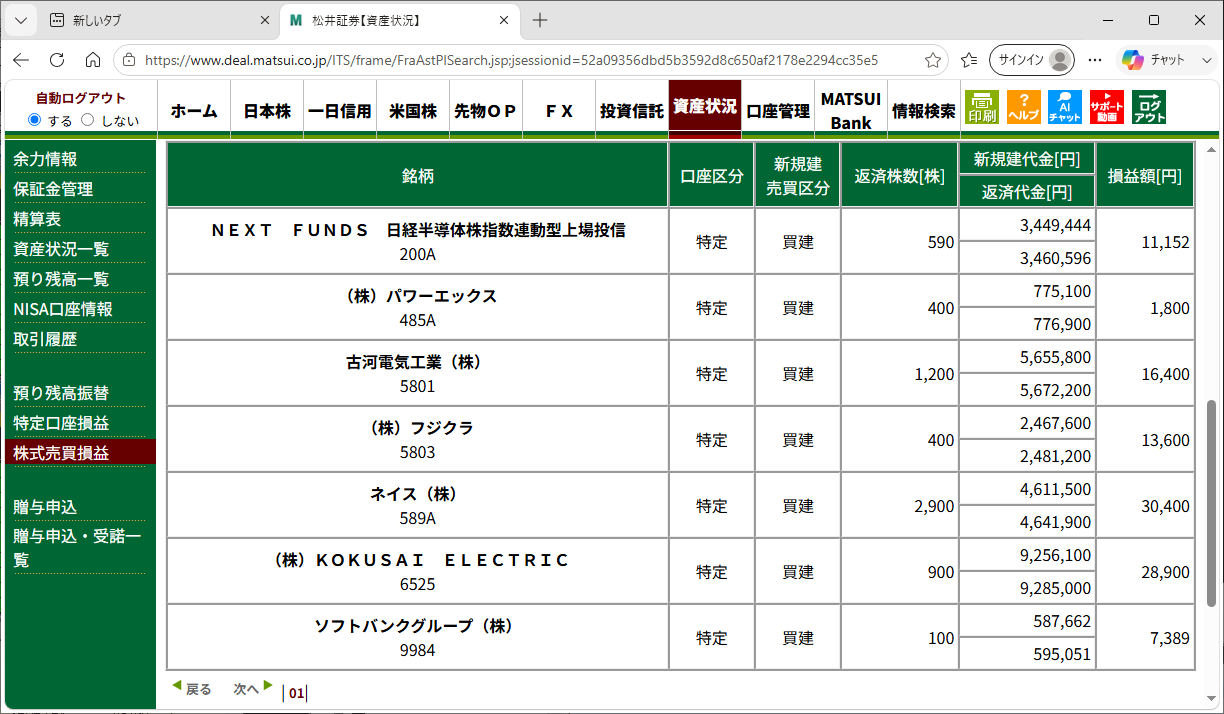Open the favorites list icon
Screen dimensions: 1224x714
point(968,60)
